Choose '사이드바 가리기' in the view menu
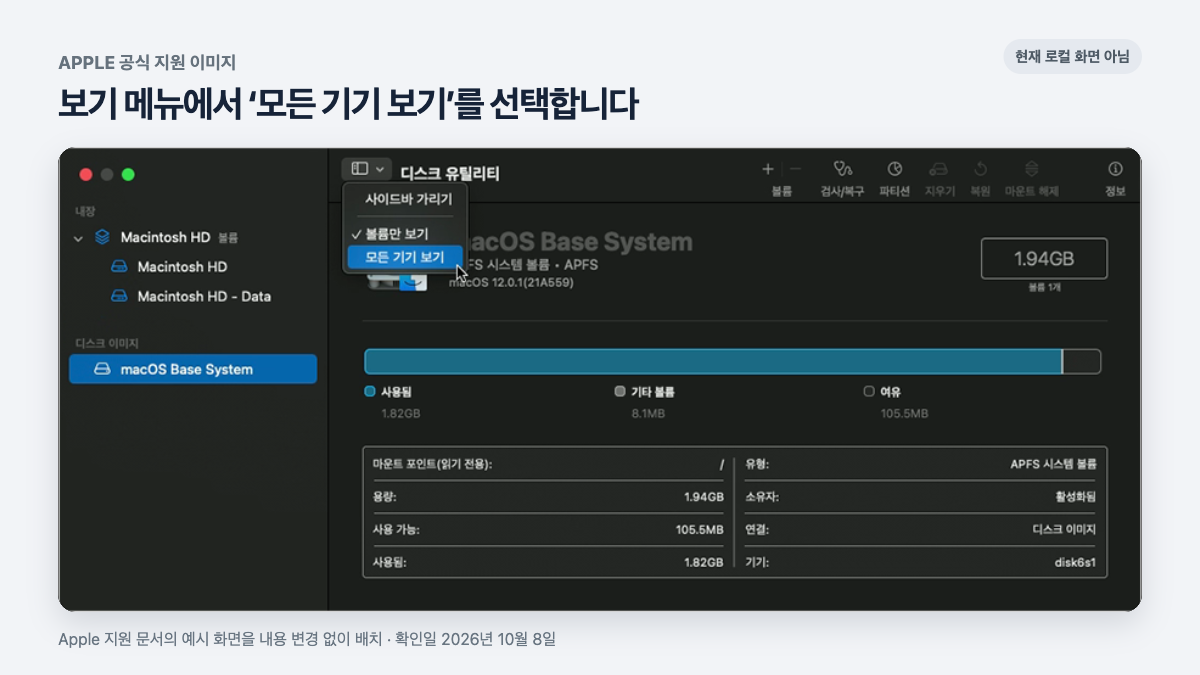The width and height of the screenshot is (1200, 675). coord(407,199)
